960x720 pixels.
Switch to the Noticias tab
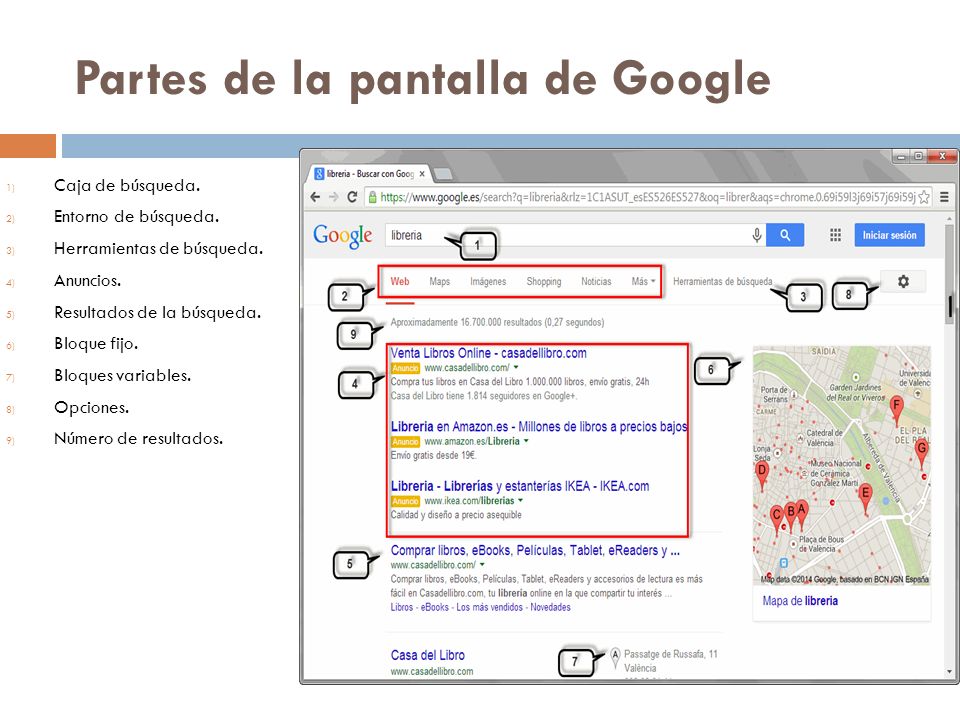pos(596,282)
